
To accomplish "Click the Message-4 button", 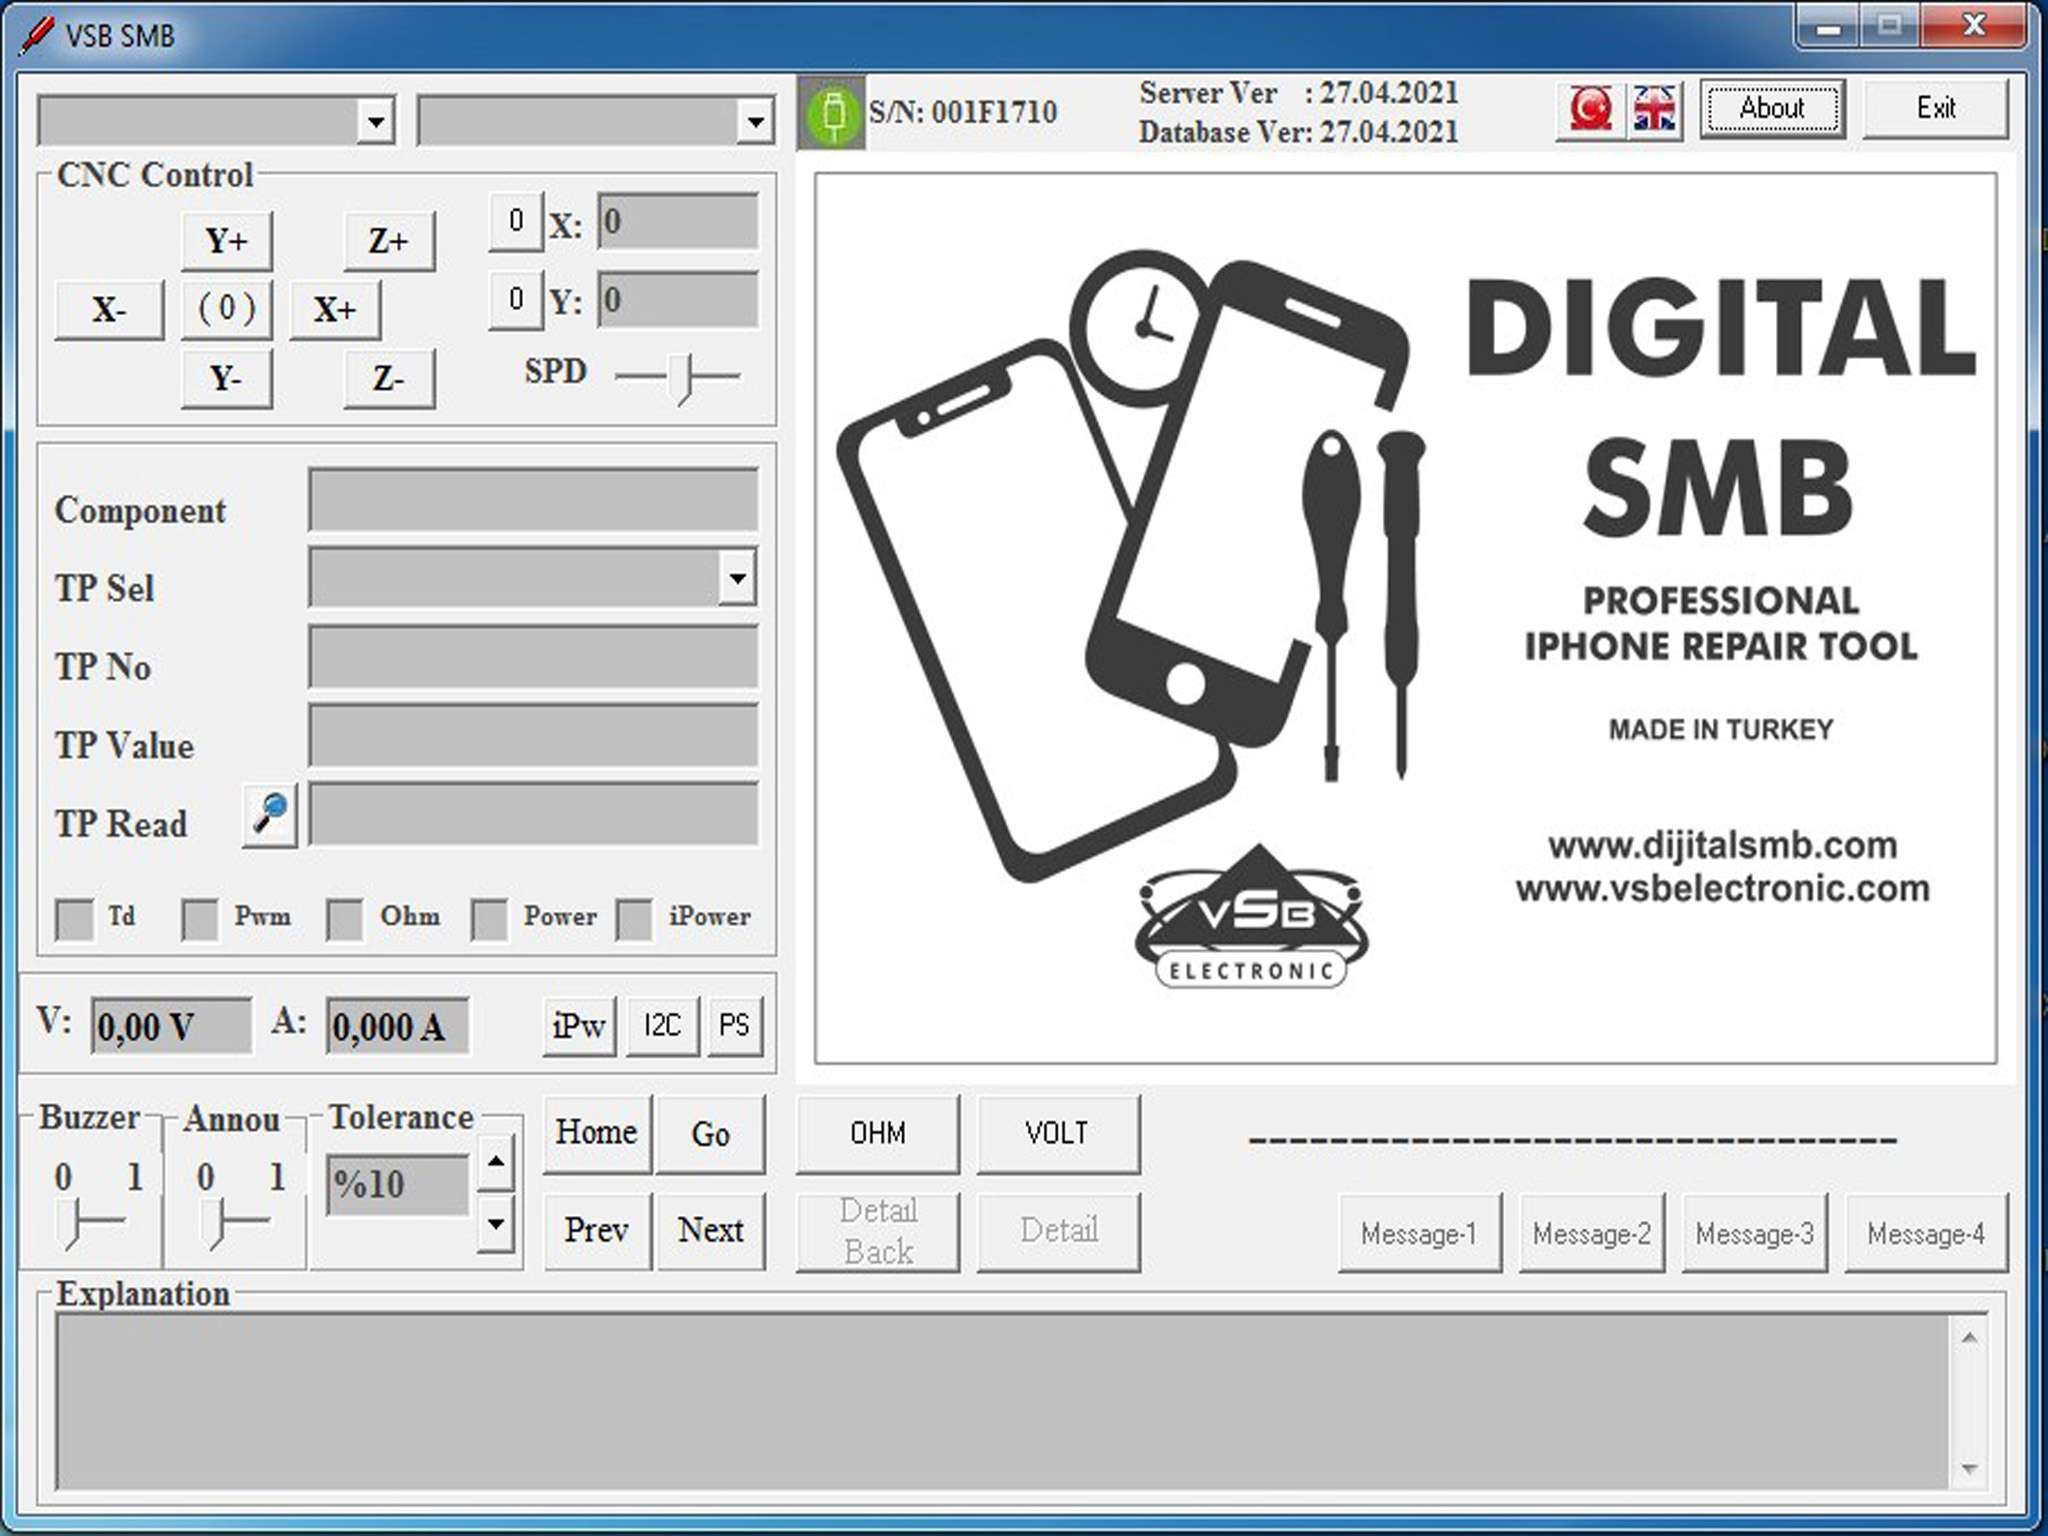I will 1925,1233.
